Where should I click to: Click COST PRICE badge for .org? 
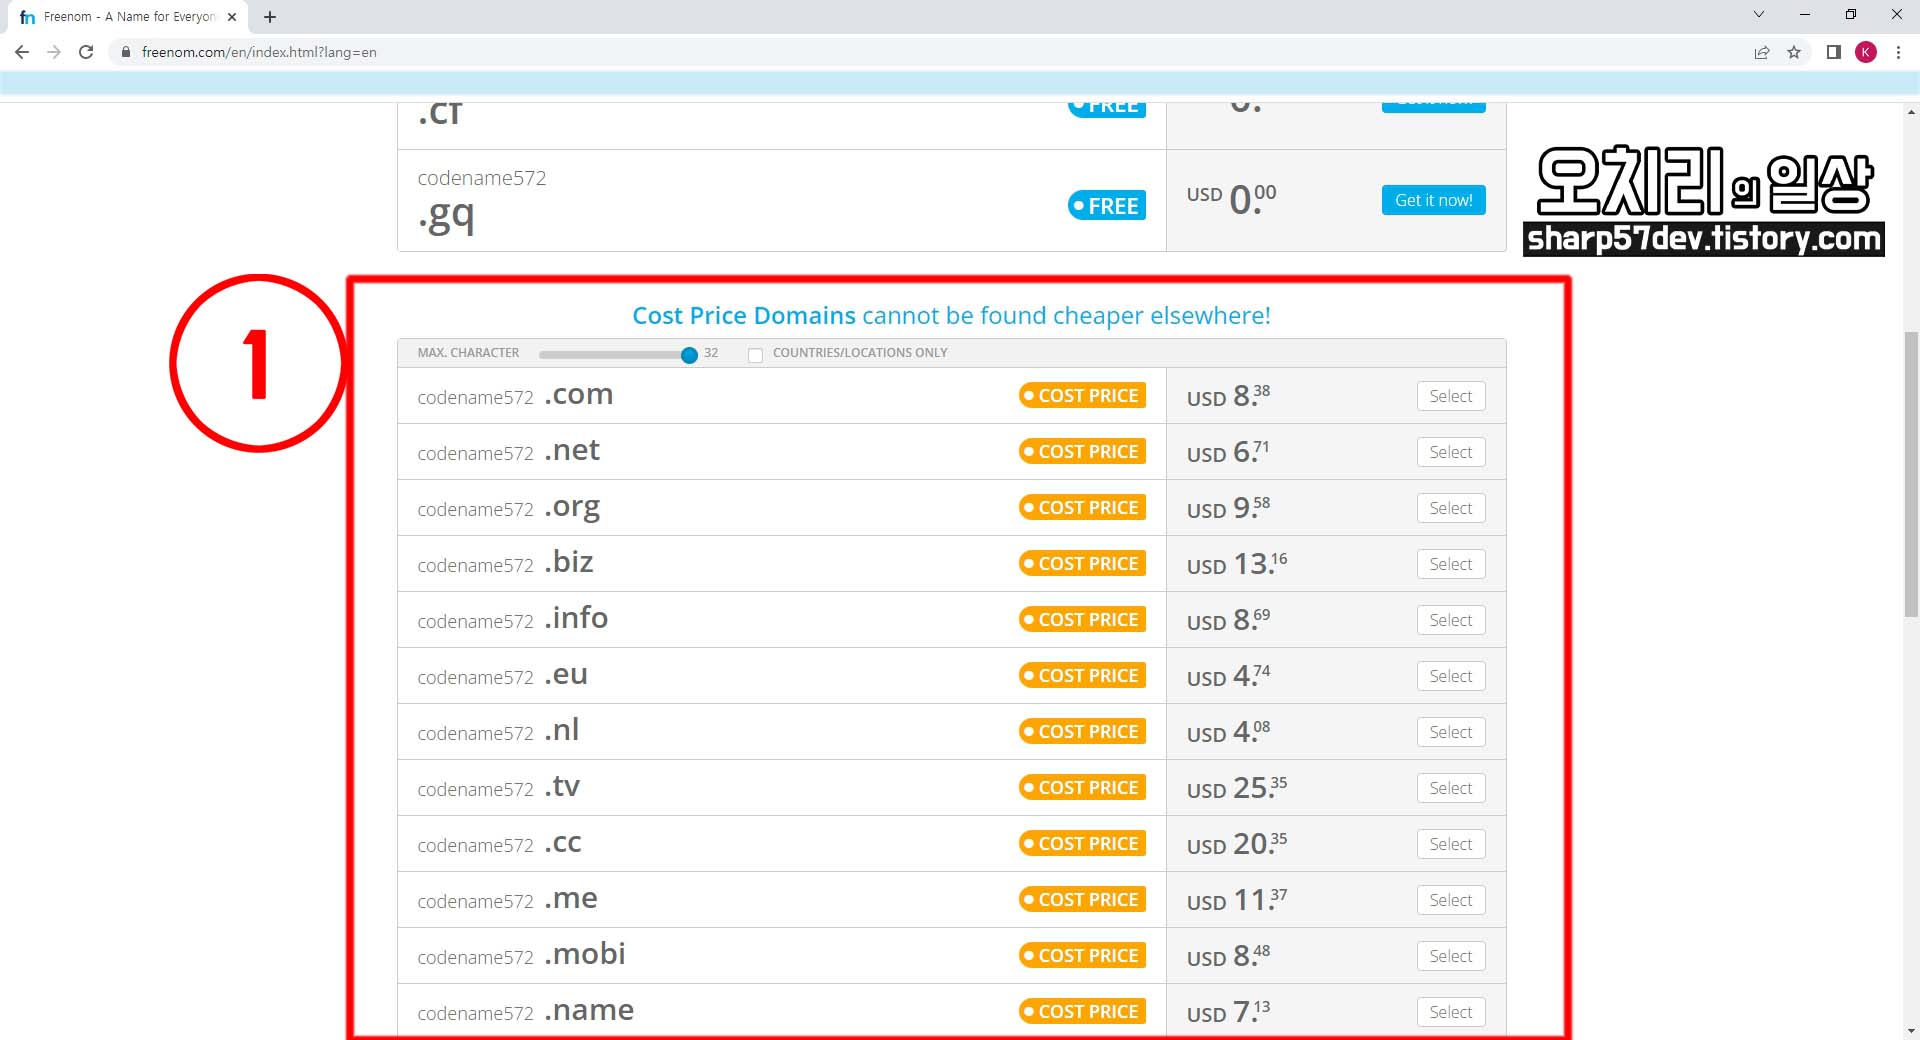(x=1082, y=508)
